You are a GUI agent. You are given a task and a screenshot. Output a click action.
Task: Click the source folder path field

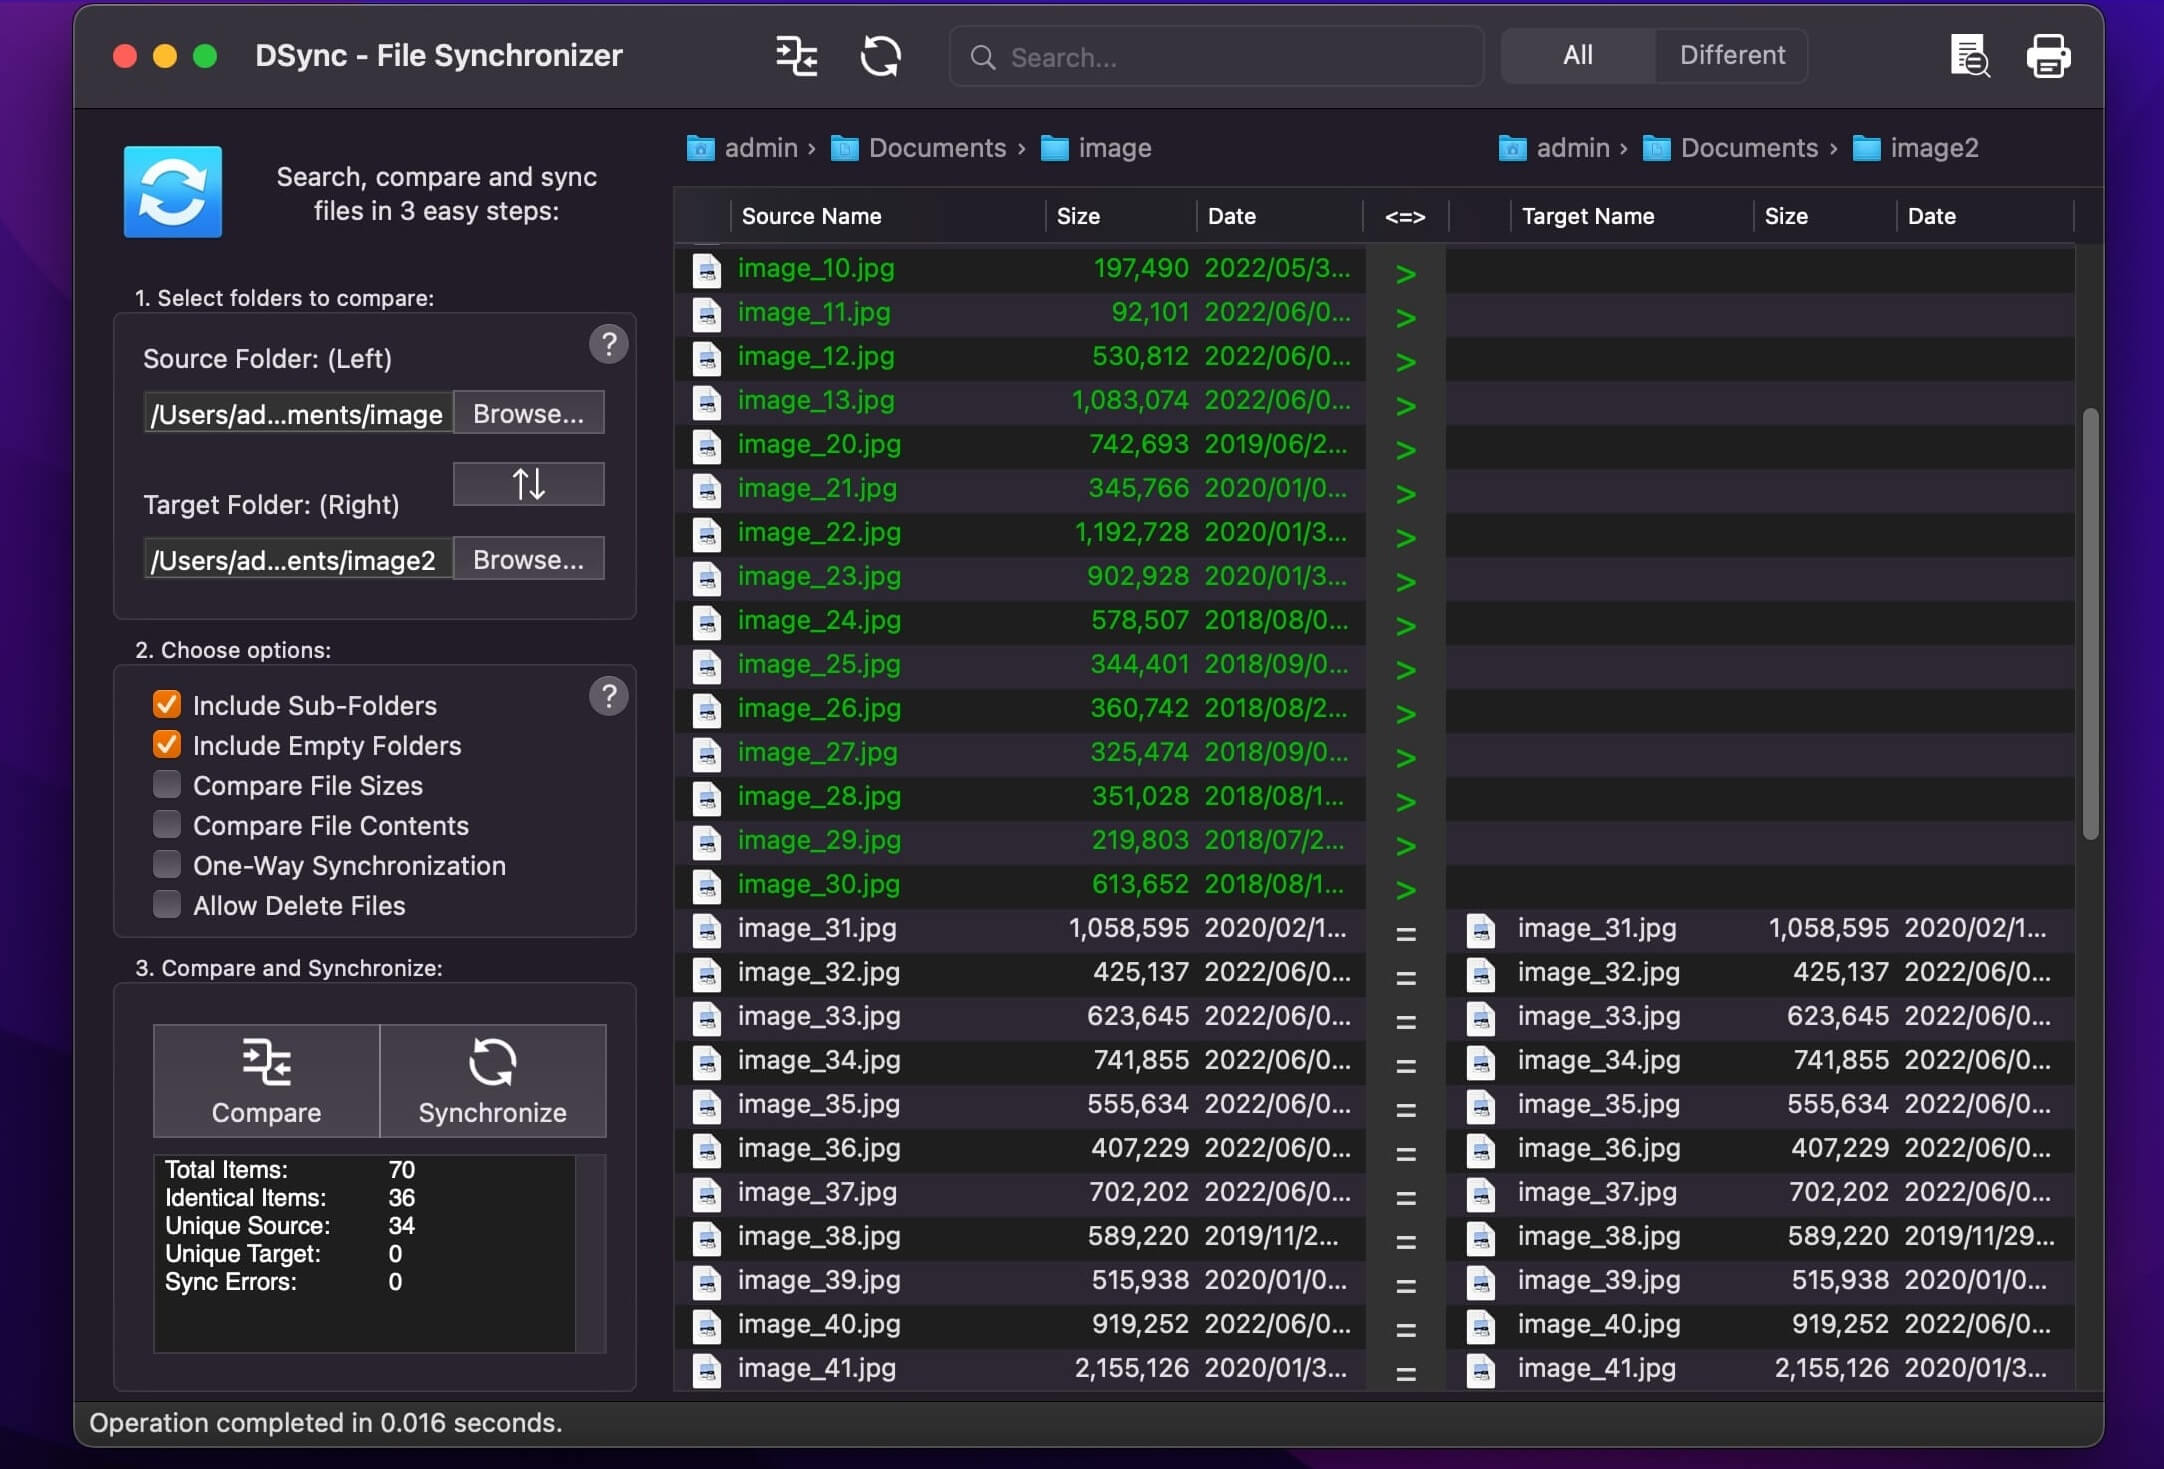tap(298, 413)
